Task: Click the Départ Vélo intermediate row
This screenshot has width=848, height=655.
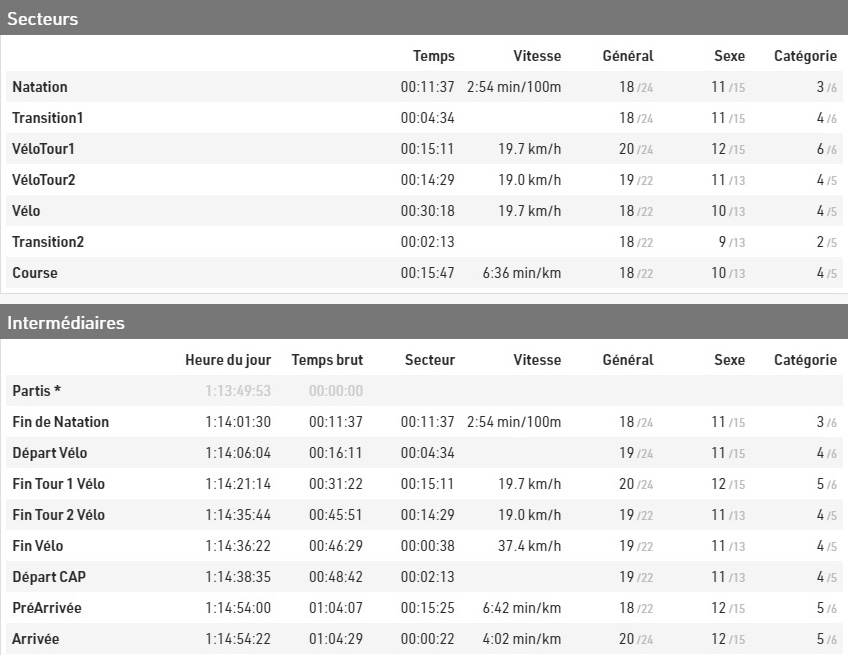Action: [424, 453]
